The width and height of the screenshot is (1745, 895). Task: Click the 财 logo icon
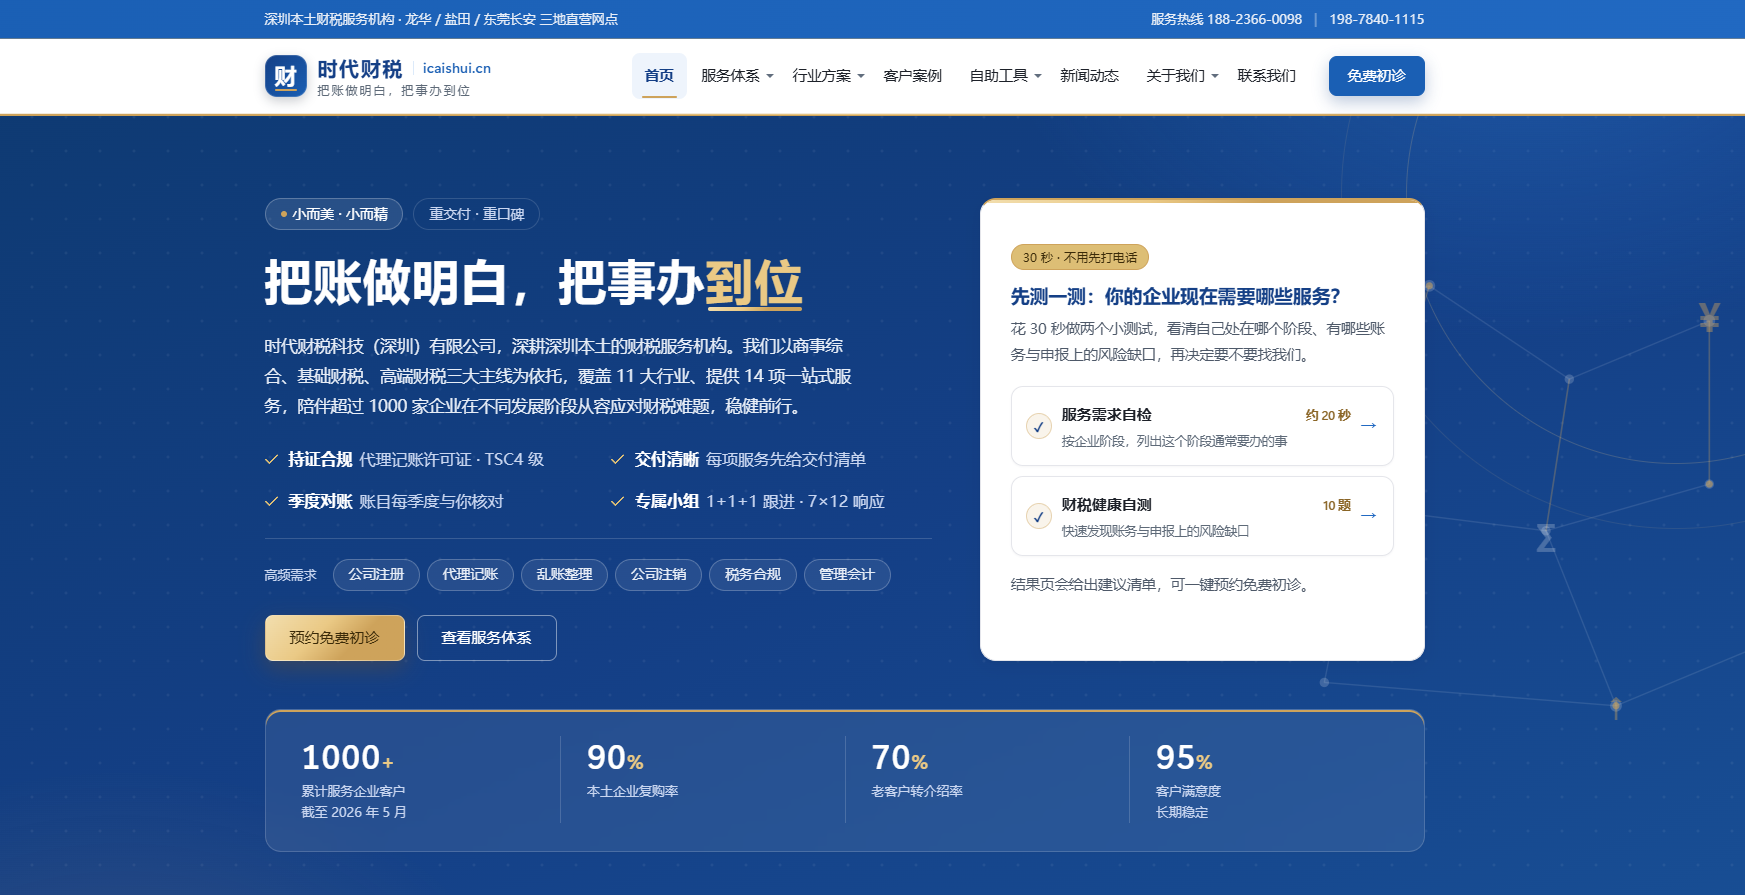point(286,76)
